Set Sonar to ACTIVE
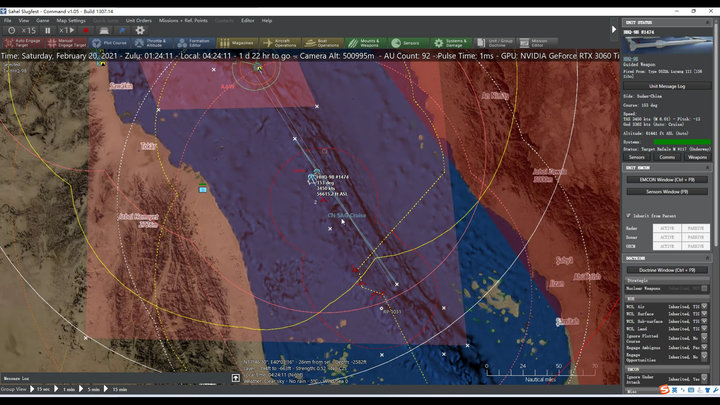 pyautogui.click(x=667, y=237)
